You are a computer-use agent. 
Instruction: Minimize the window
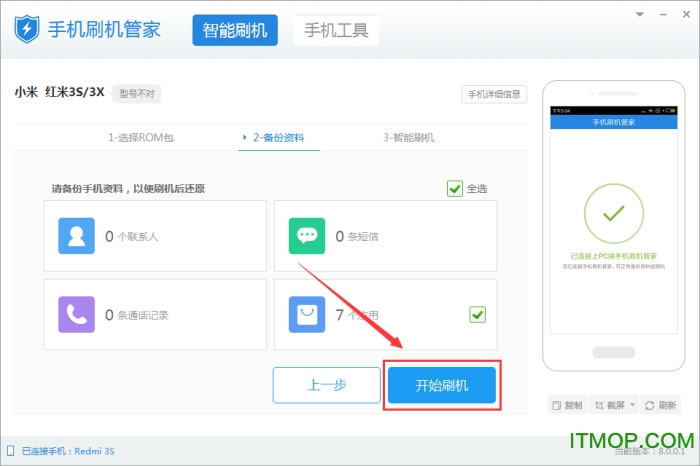[663, 15]
